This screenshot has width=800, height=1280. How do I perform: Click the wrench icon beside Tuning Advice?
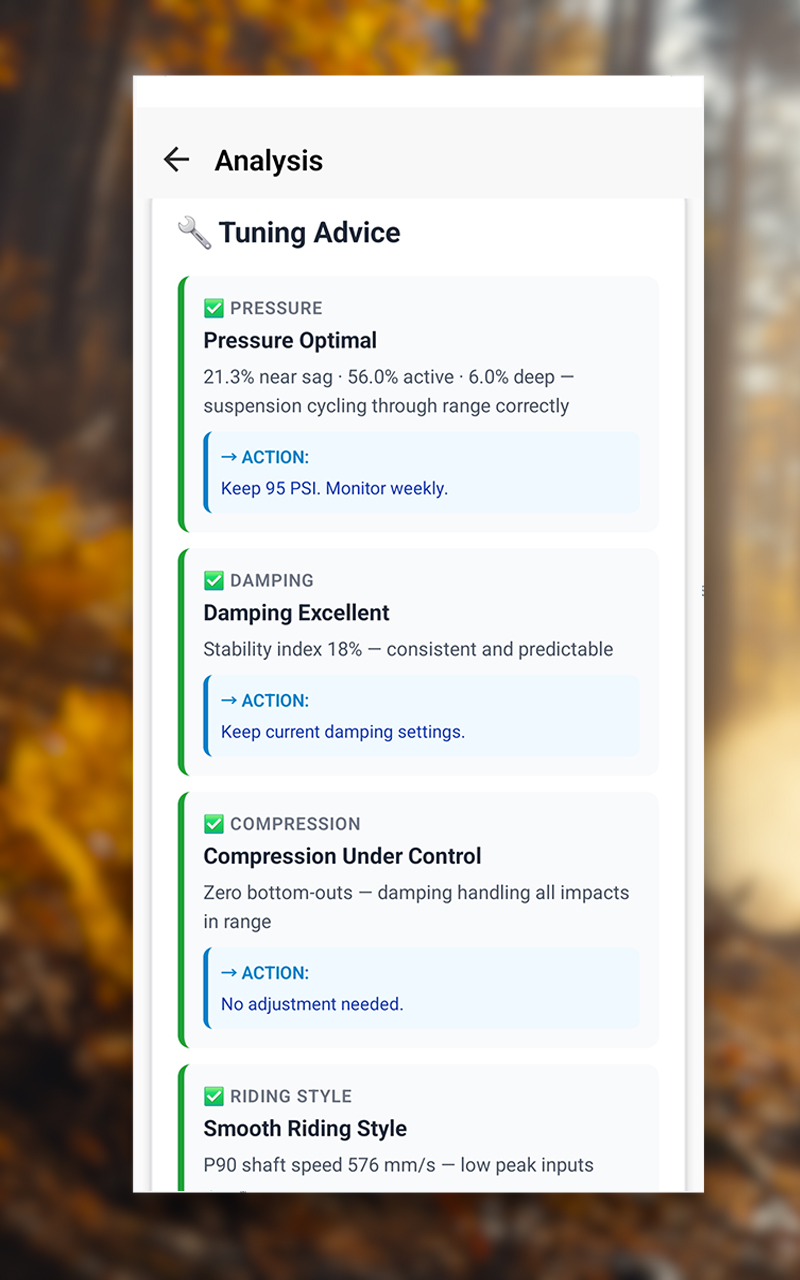pos(194,233)
